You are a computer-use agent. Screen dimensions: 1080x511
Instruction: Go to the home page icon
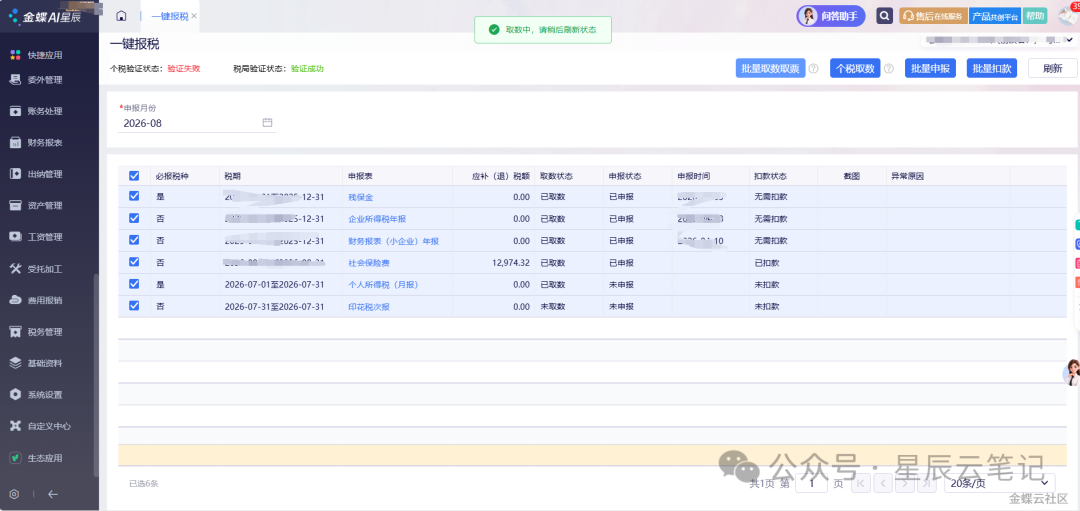(x=121, y=16)
